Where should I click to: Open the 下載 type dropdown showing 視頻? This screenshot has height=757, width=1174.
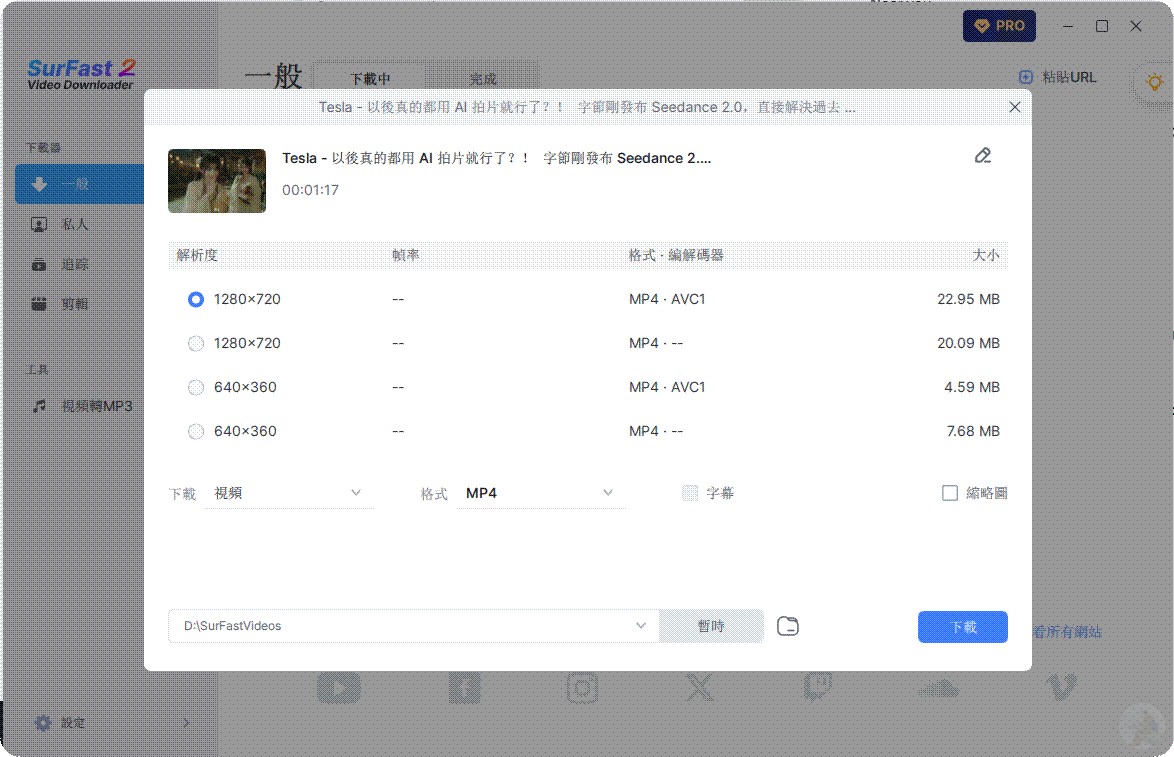point(289,493)
